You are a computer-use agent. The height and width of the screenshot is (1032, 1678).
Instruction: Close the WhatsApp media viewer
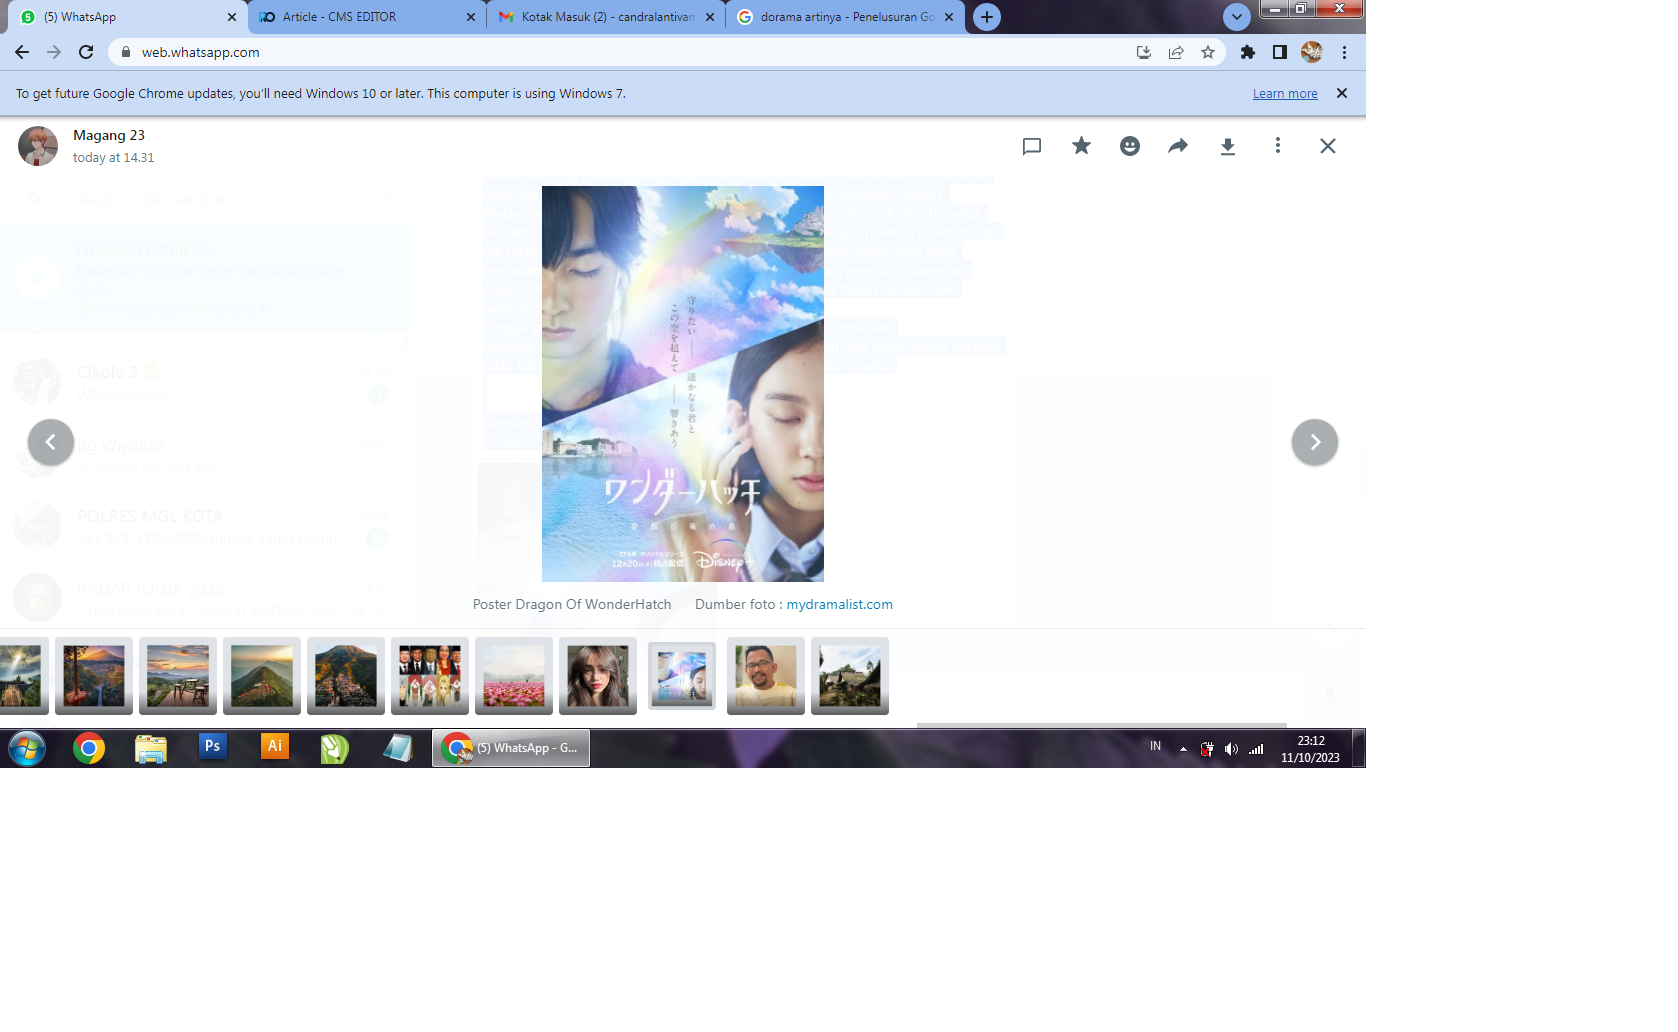click(1327, 146)
